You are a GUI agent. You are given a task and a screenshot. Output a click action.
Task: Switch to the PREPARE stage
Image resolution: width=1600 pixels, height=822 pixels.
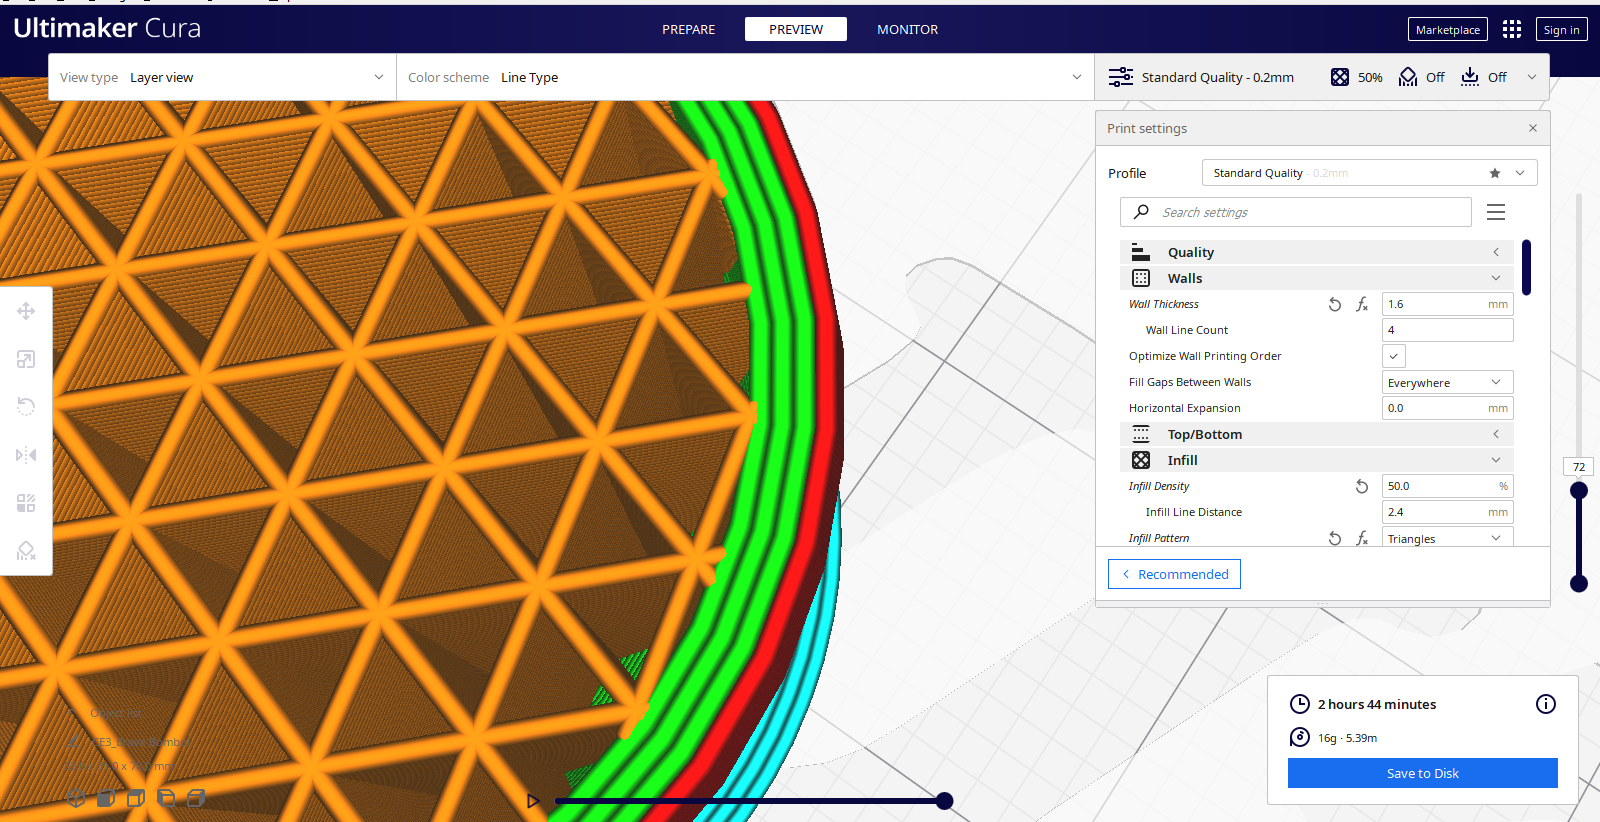point(689,30)
